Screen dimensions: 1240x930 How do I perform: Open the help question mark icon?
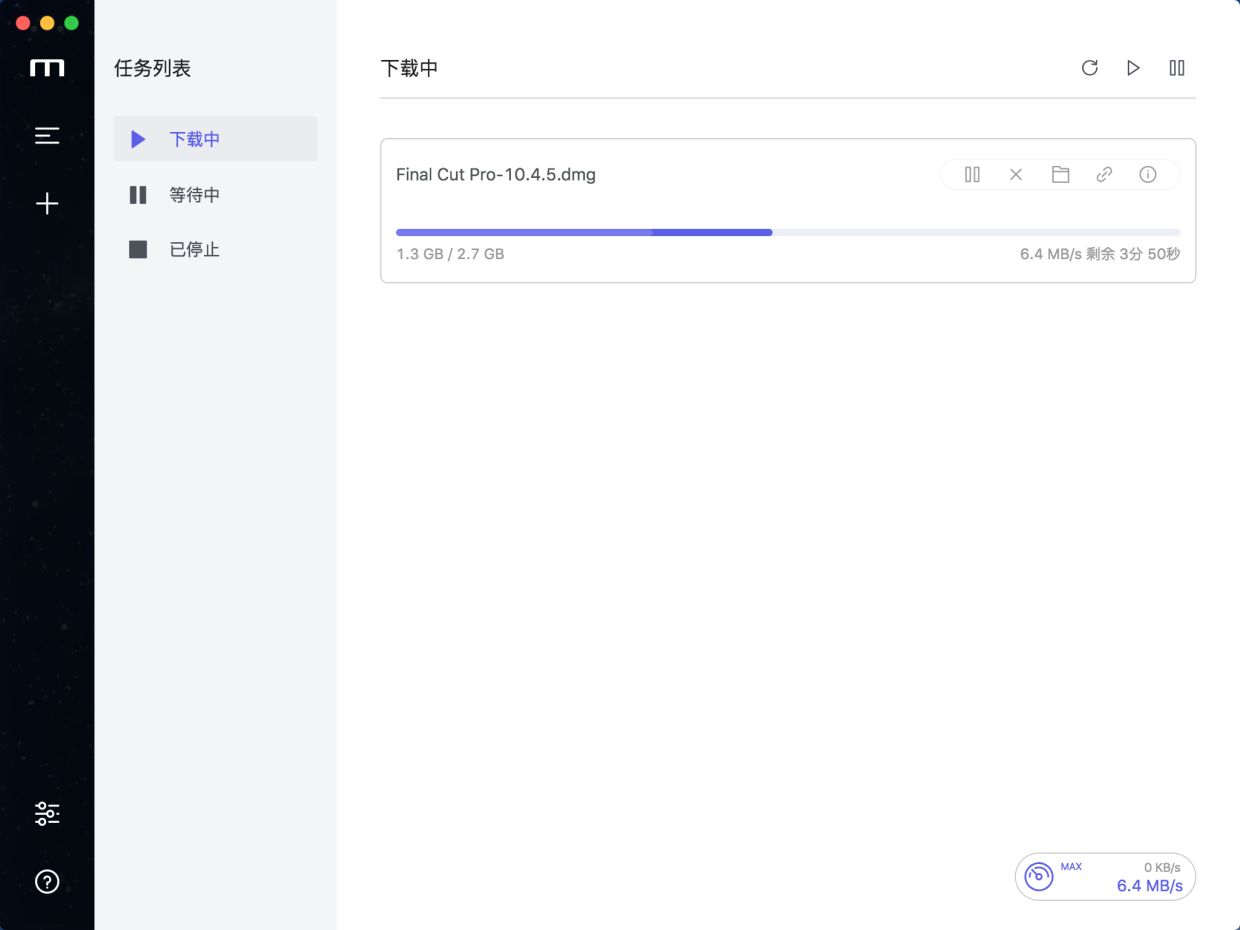(47, 881)
